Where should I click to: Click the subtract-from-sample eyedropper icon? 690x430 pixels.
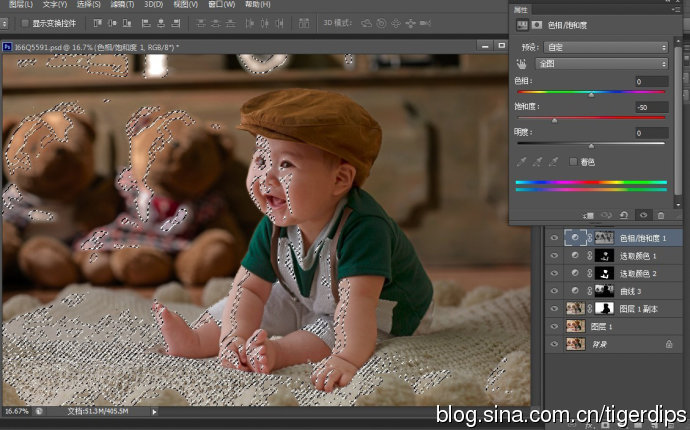tap(553, 162)
